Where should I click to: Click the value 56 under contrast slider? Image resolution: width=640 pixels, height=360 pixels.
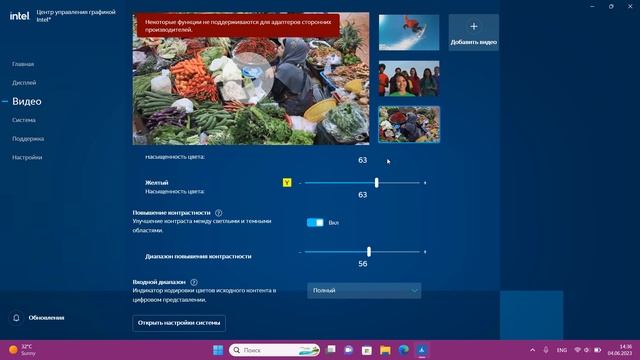point(362,264)
